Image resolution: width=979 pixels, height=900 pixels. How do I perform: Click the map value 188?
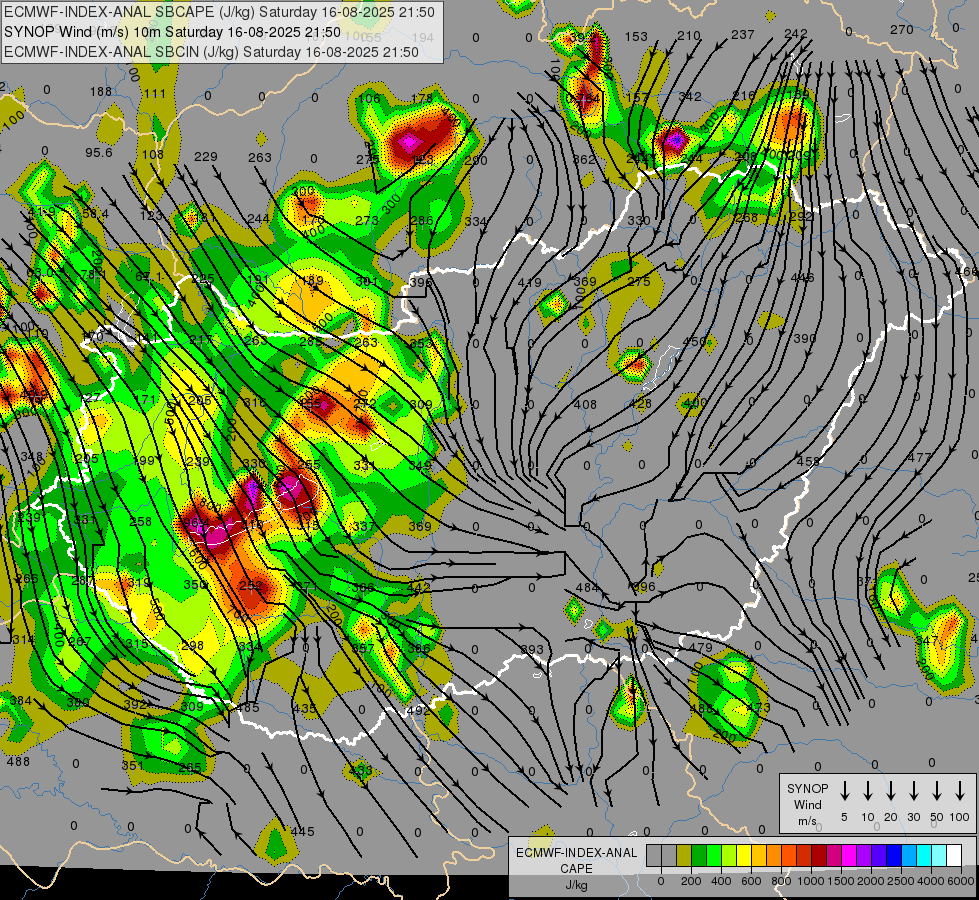click(x=101, y=91)
